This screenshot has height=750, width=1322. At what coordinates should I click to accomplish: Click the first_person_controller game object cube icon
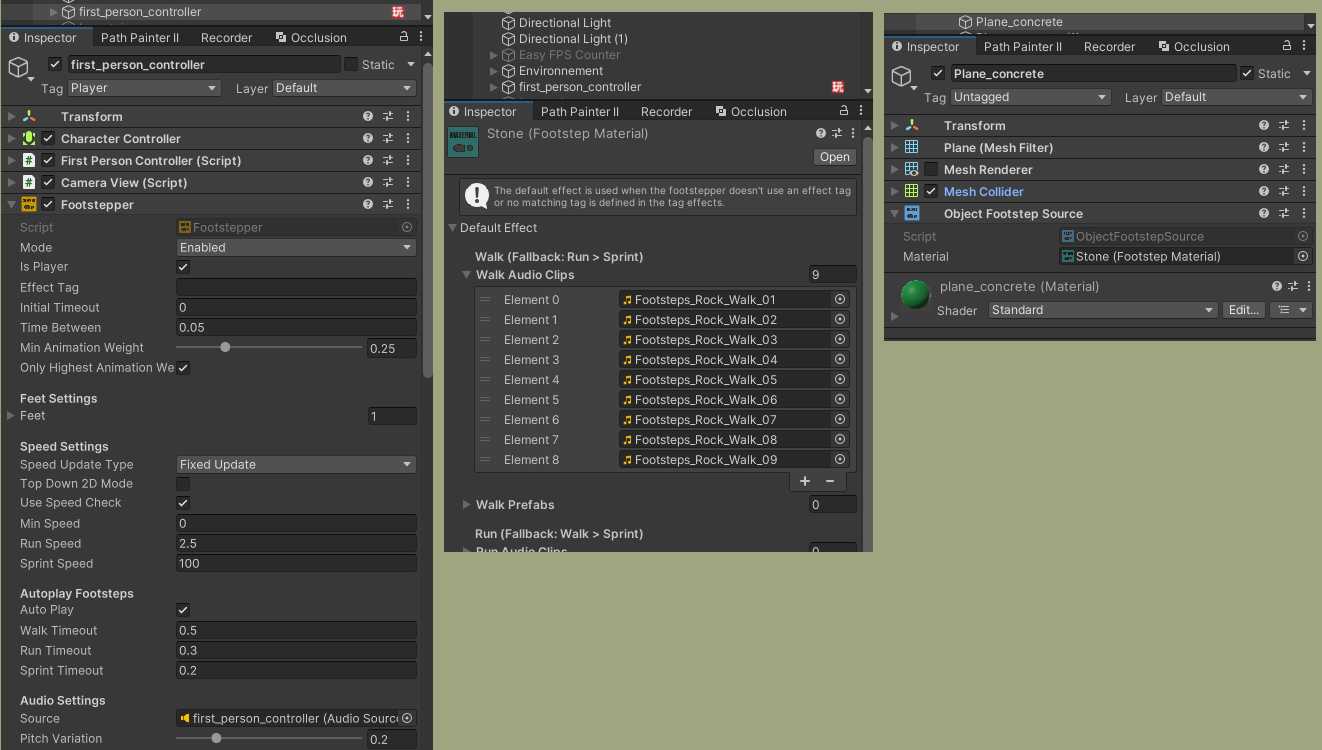(19, 68)
